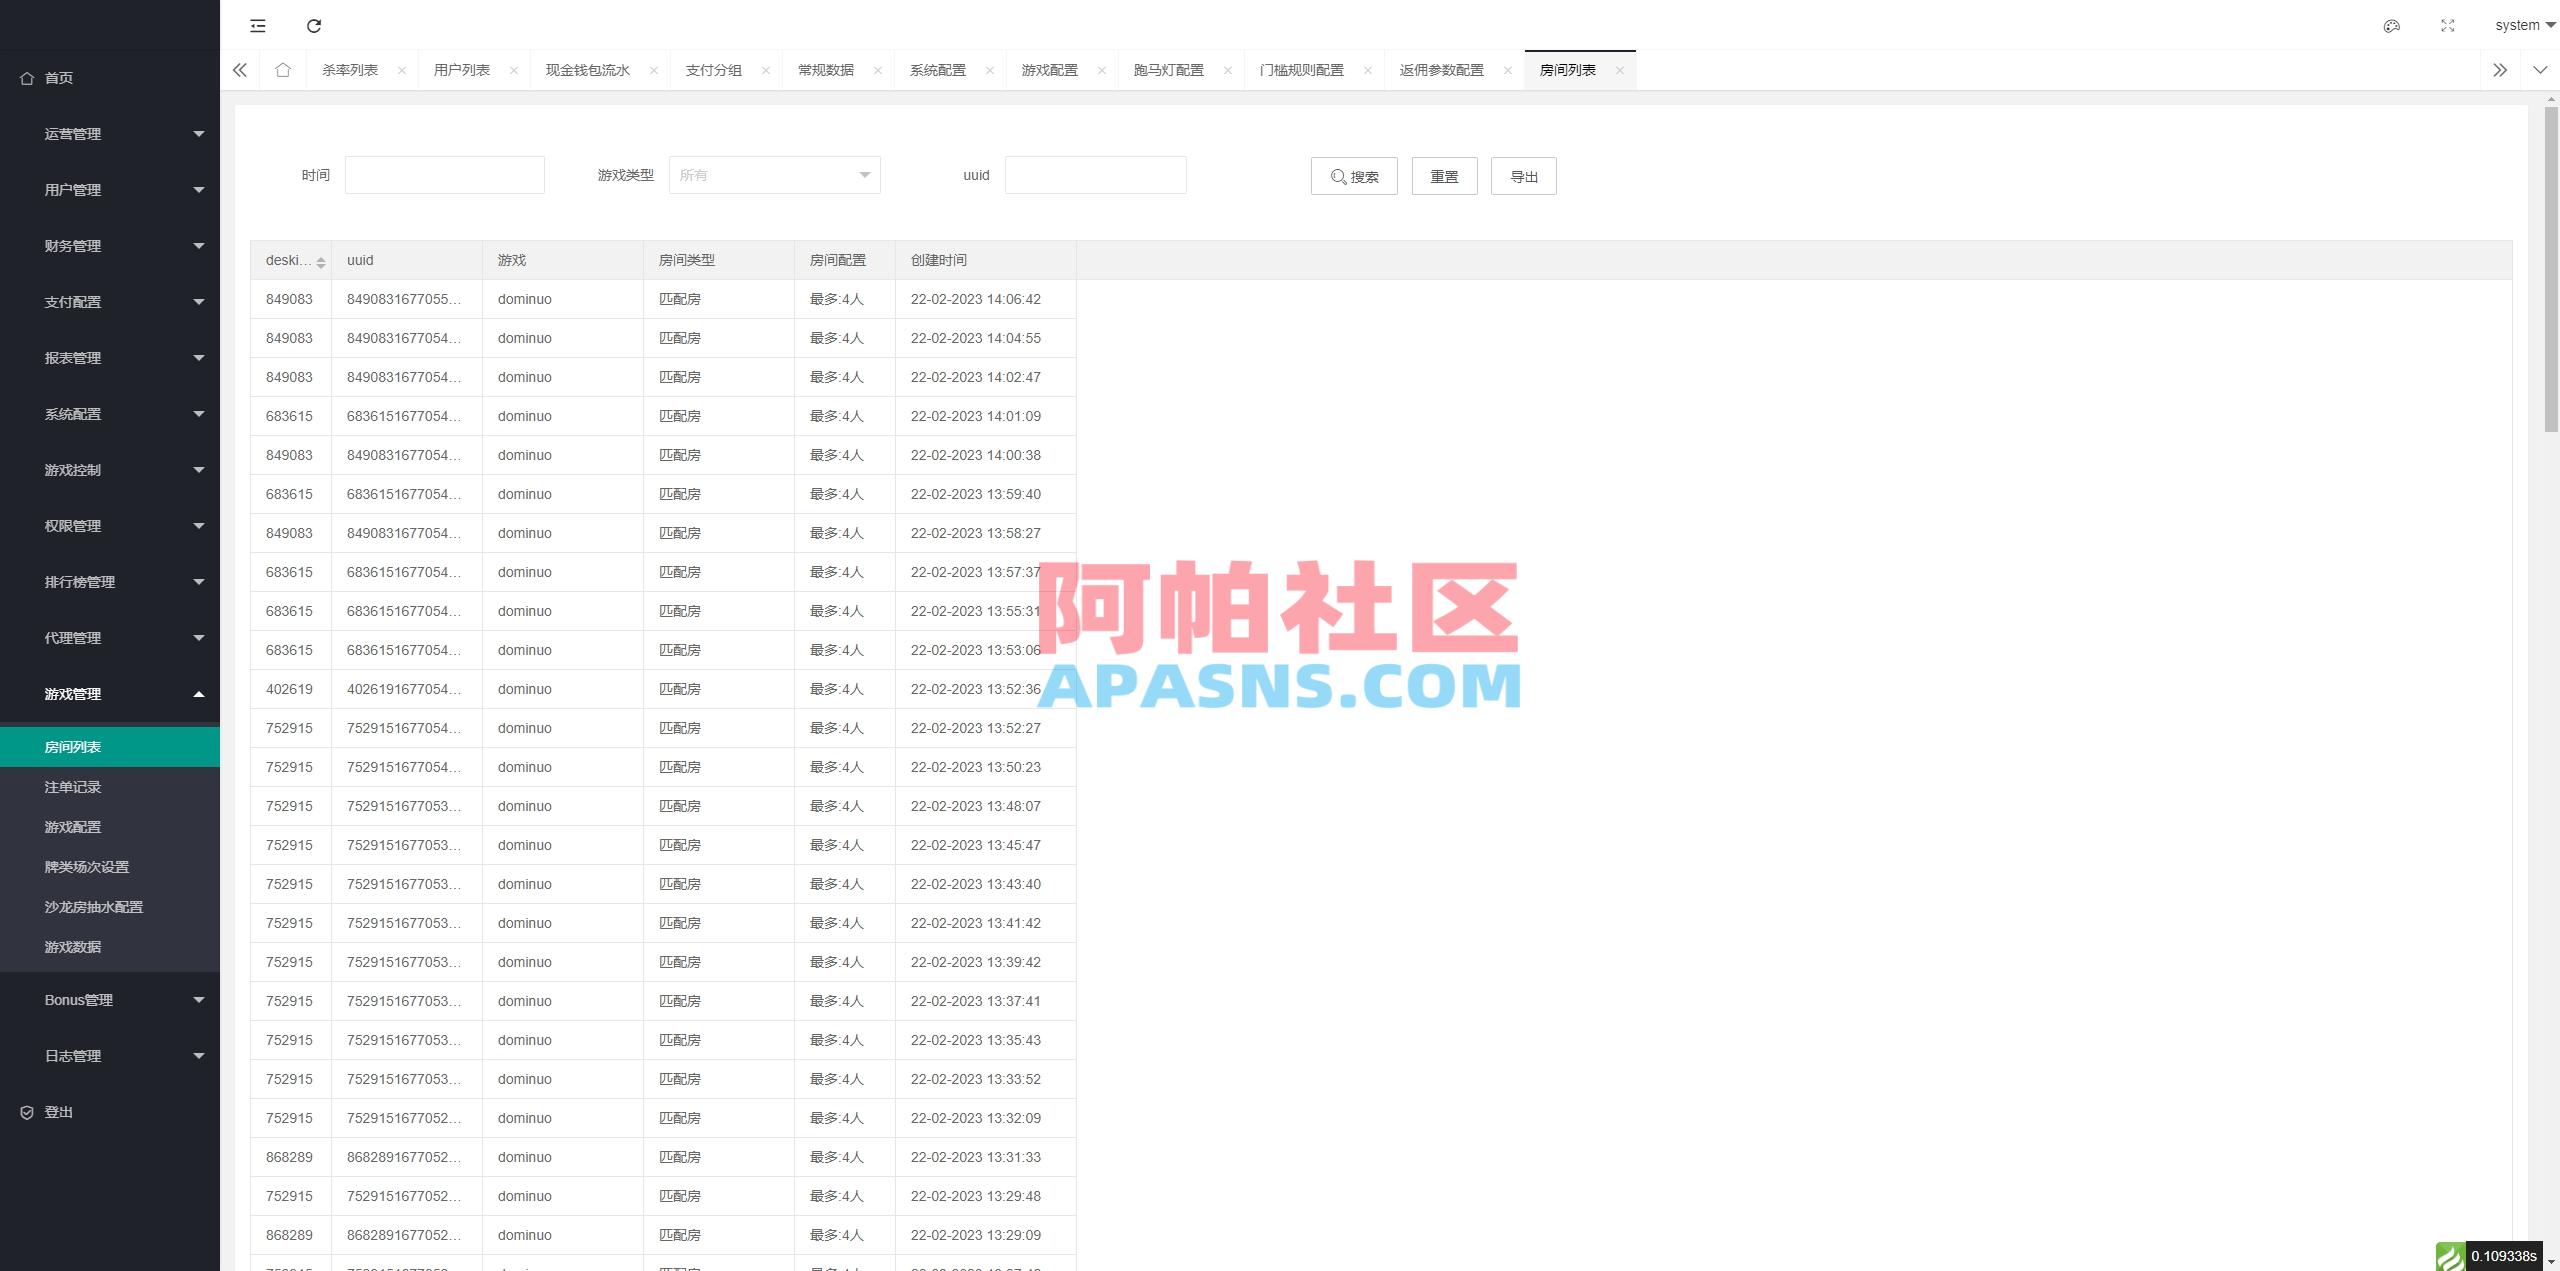The width and height of the screenshot is (2560, 1271).
Task: Click the right arrows to scroll tabs forward
Action: (2500, 69)
